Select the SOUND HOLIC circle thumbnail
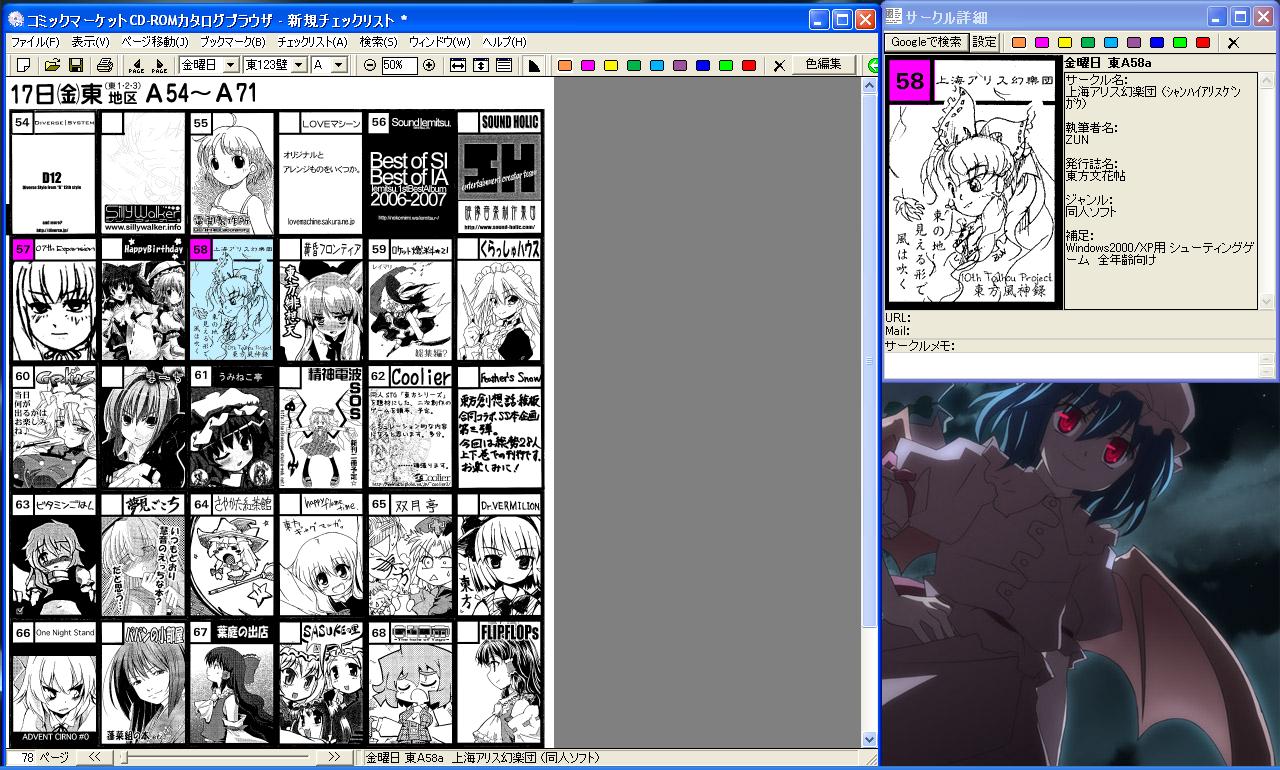The height and width of the screenshot is (770, 1280). pyautogui.click(x=499, y=173)
